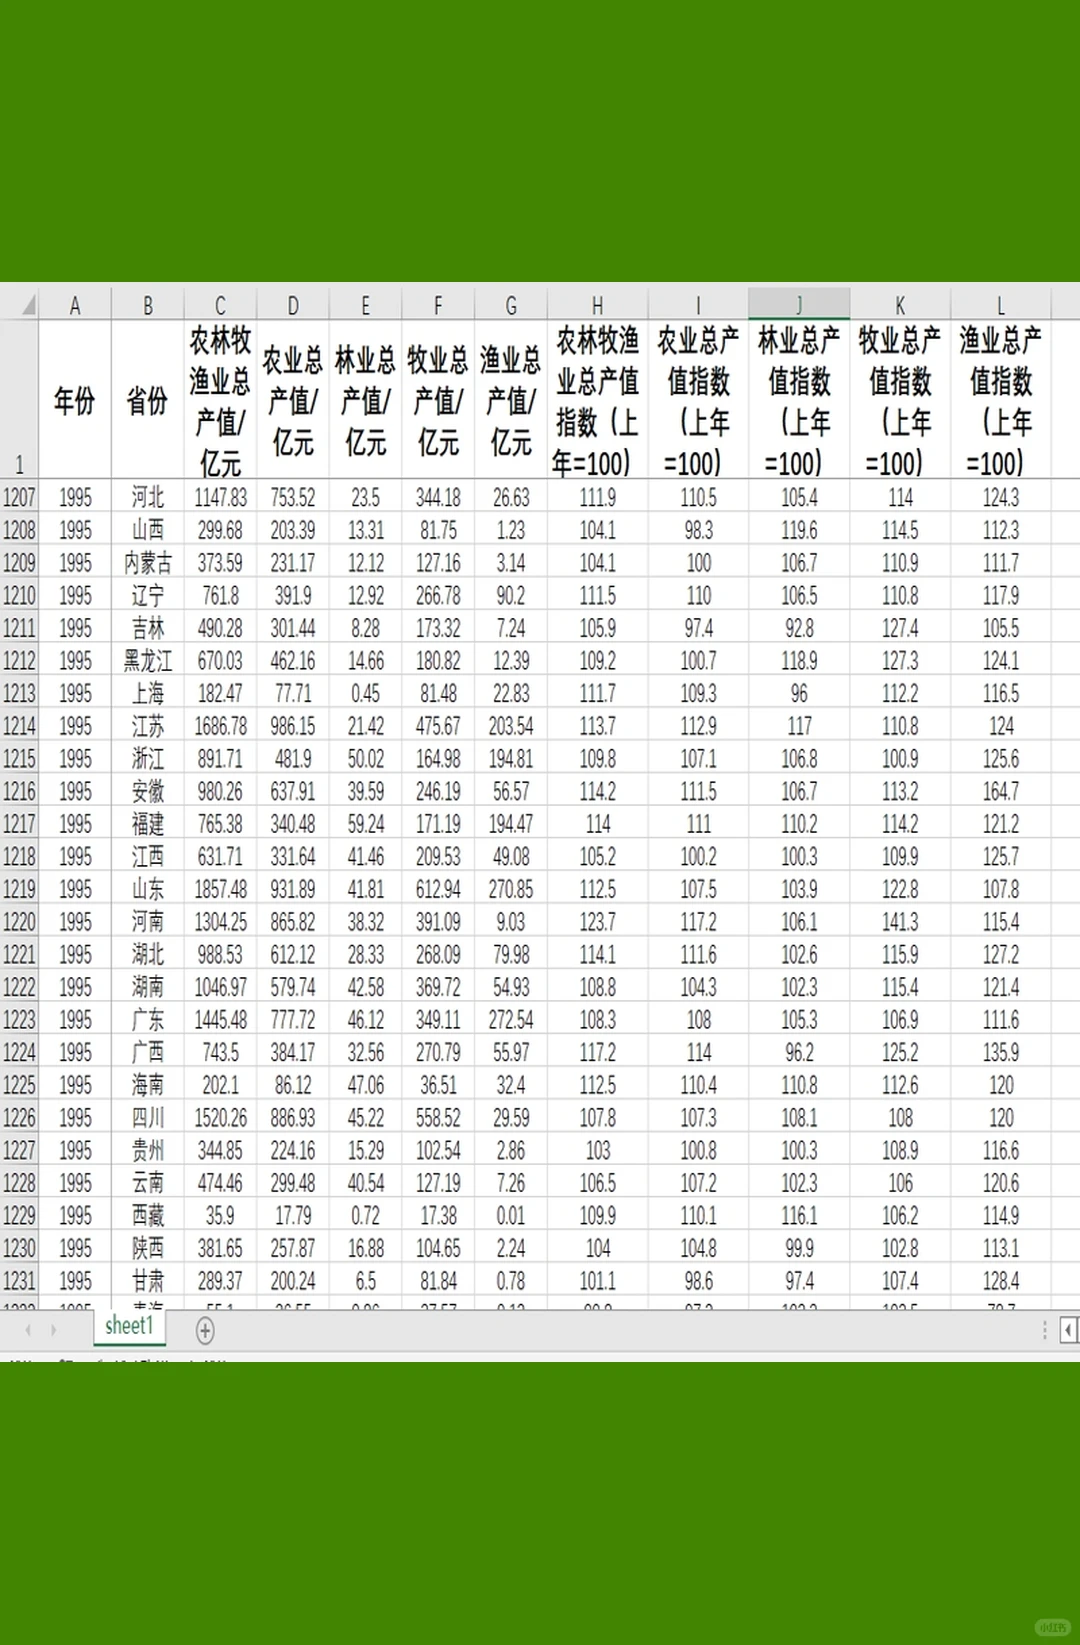Select row header 1220
Image resolution: width=1080 pixels, height=1645 pixels.
coord(19,922)
